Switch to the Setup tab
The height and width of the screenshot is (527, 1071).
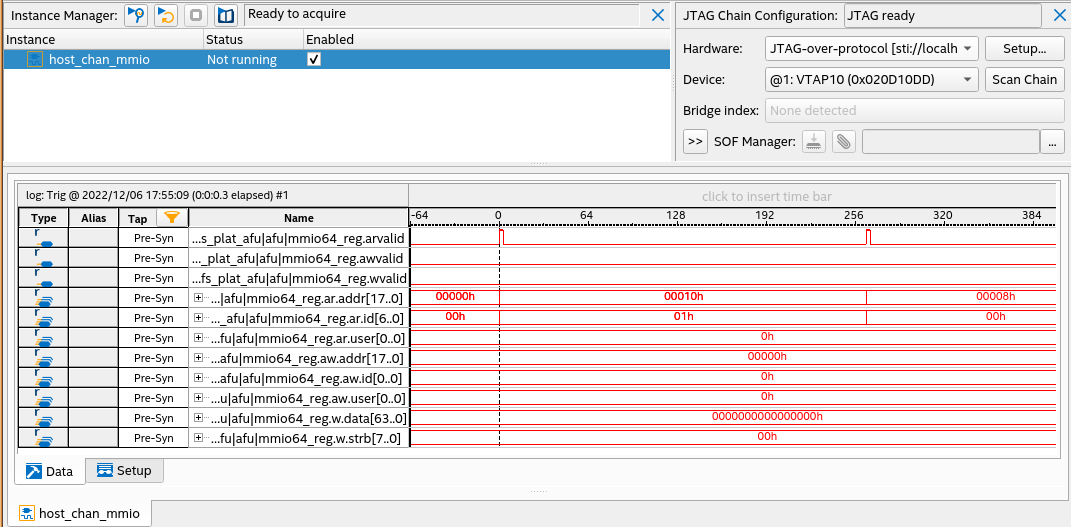pos(124,471)
